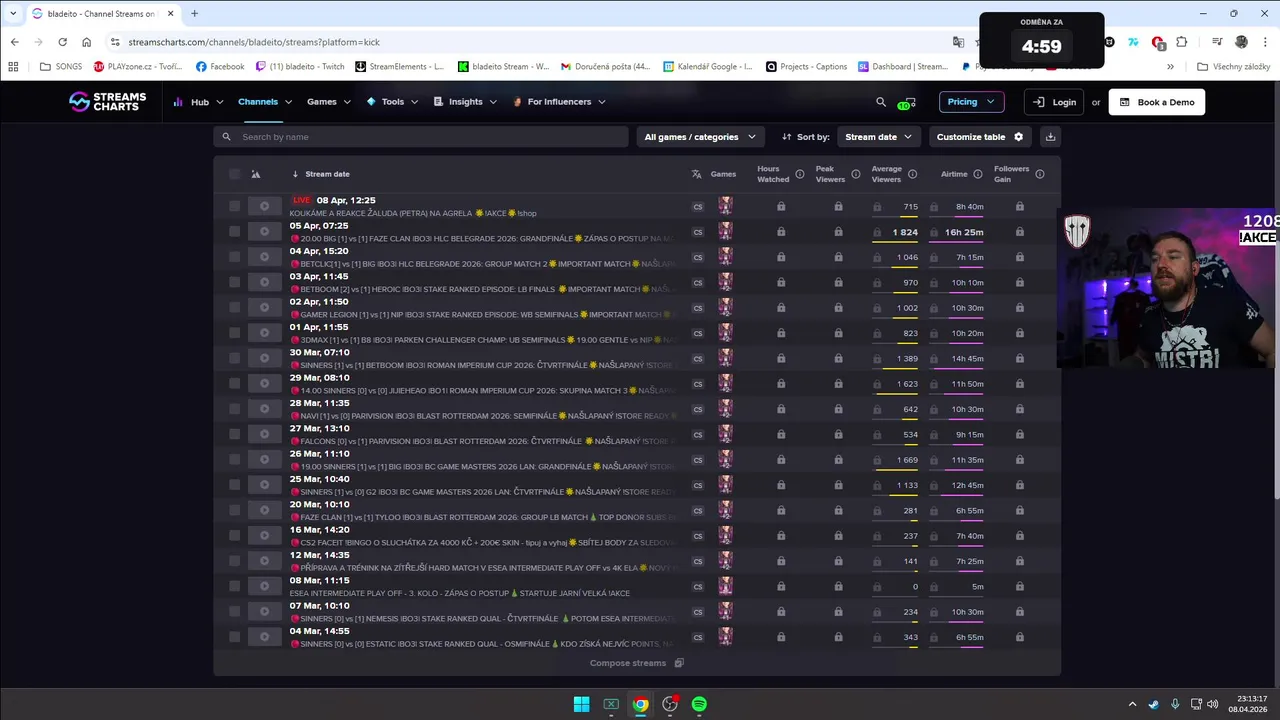
Task: Click the Streams Charts logo
Action: [x=107, y=102]
